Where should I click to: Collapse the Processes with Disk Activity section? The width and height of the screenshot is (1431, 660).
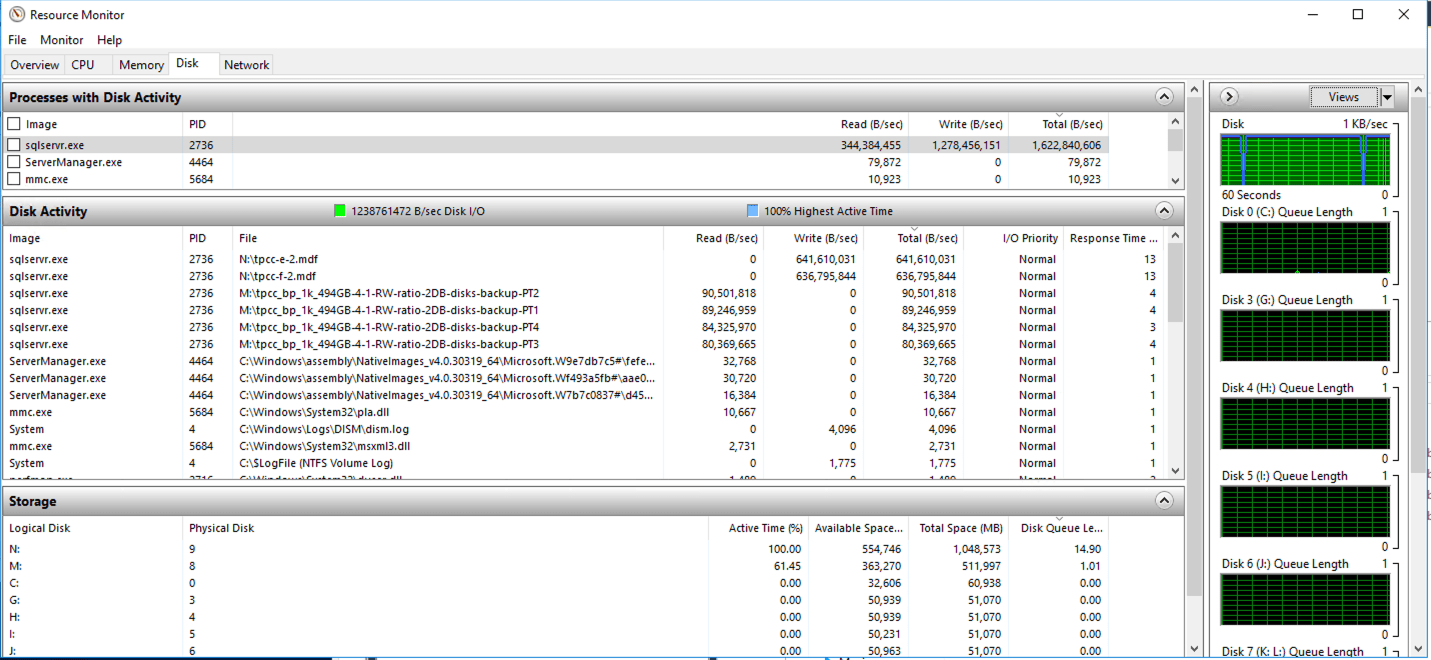coord(1164,96)
